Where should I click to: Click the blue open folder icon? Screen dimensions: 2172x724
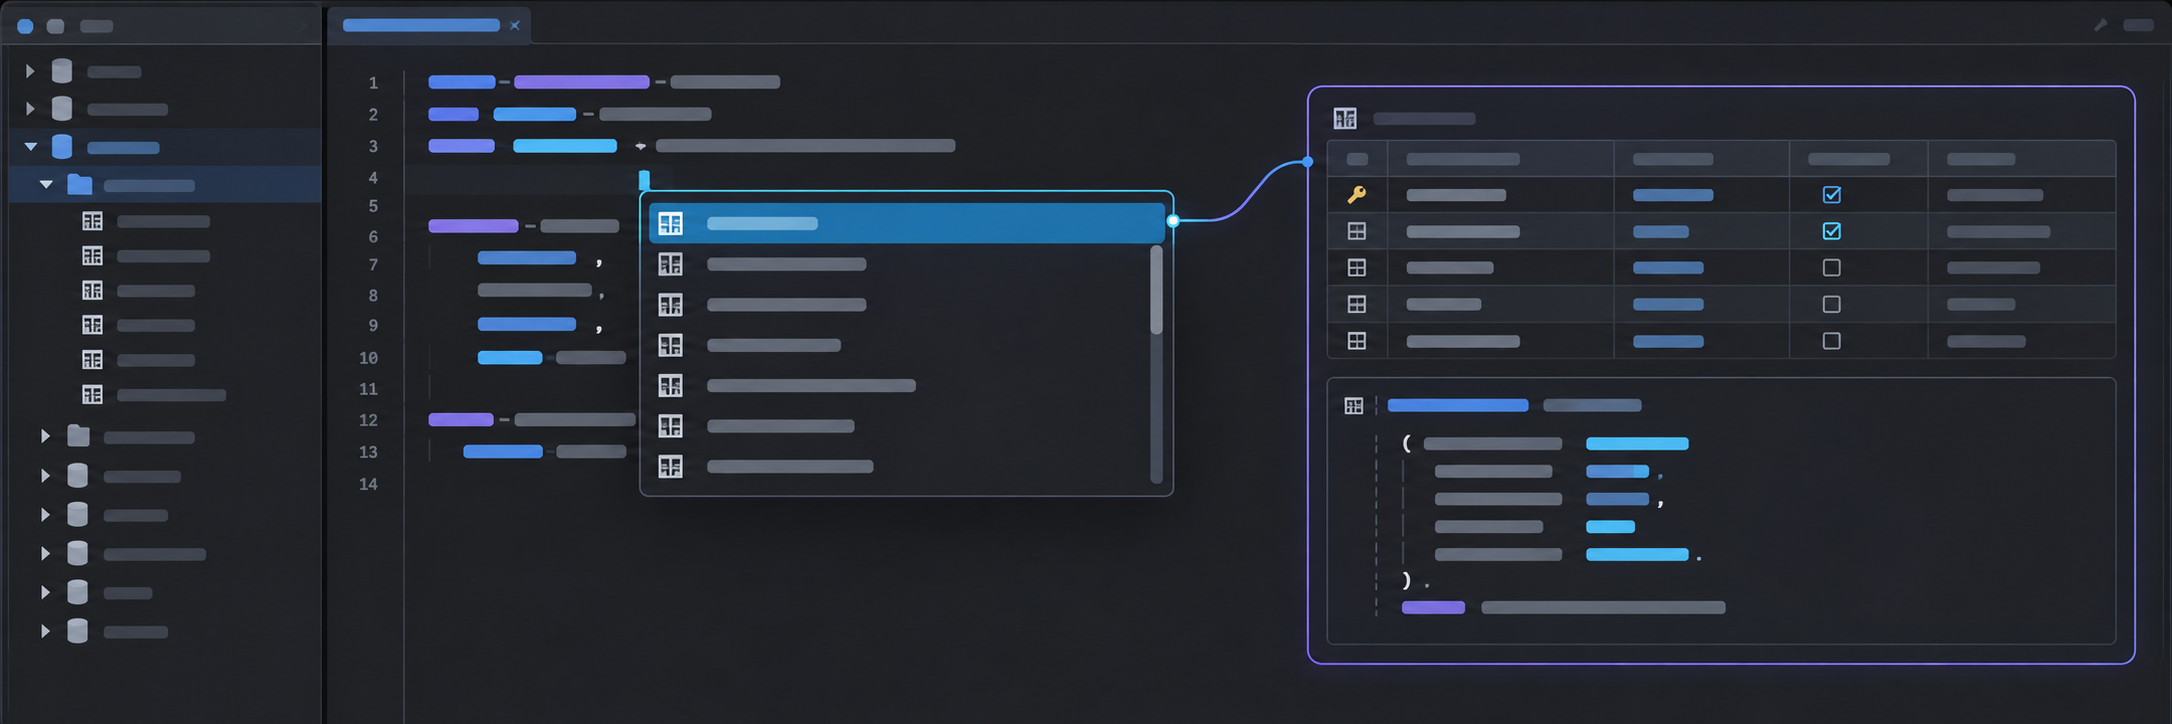point(79,185)
